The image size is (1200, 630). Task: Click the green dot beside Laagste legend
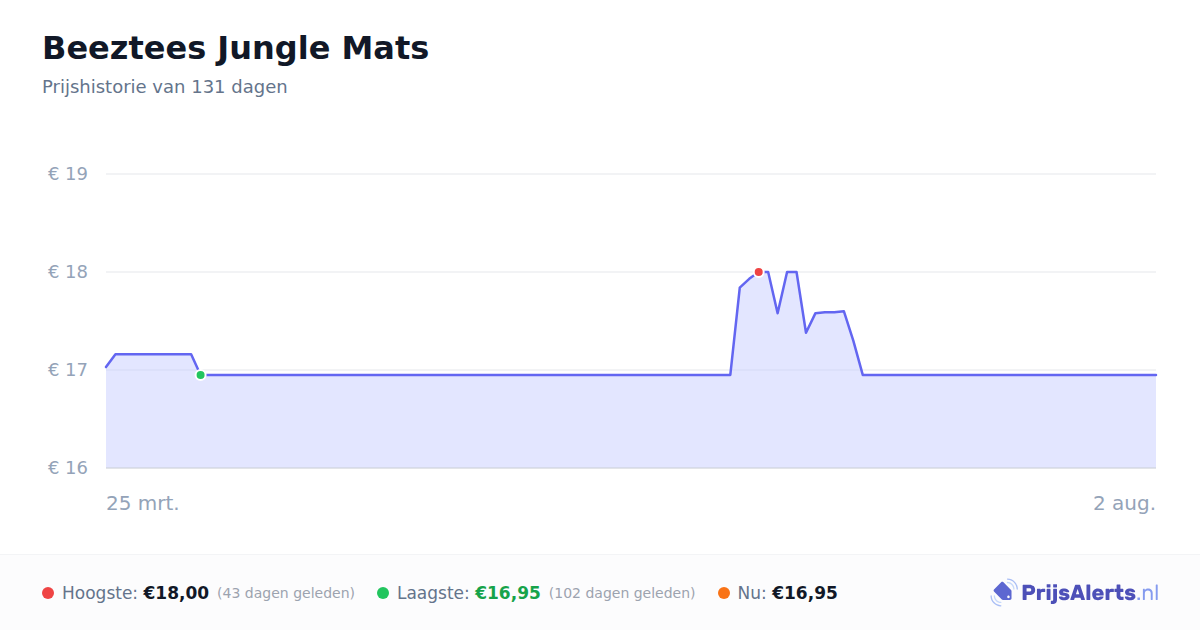tap(383, 593)
